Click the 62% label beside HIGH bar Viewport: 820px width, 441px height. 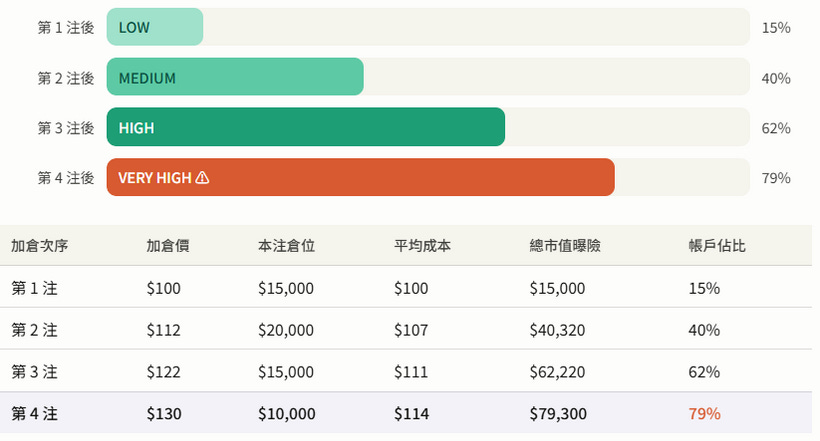tap(776, 128)
